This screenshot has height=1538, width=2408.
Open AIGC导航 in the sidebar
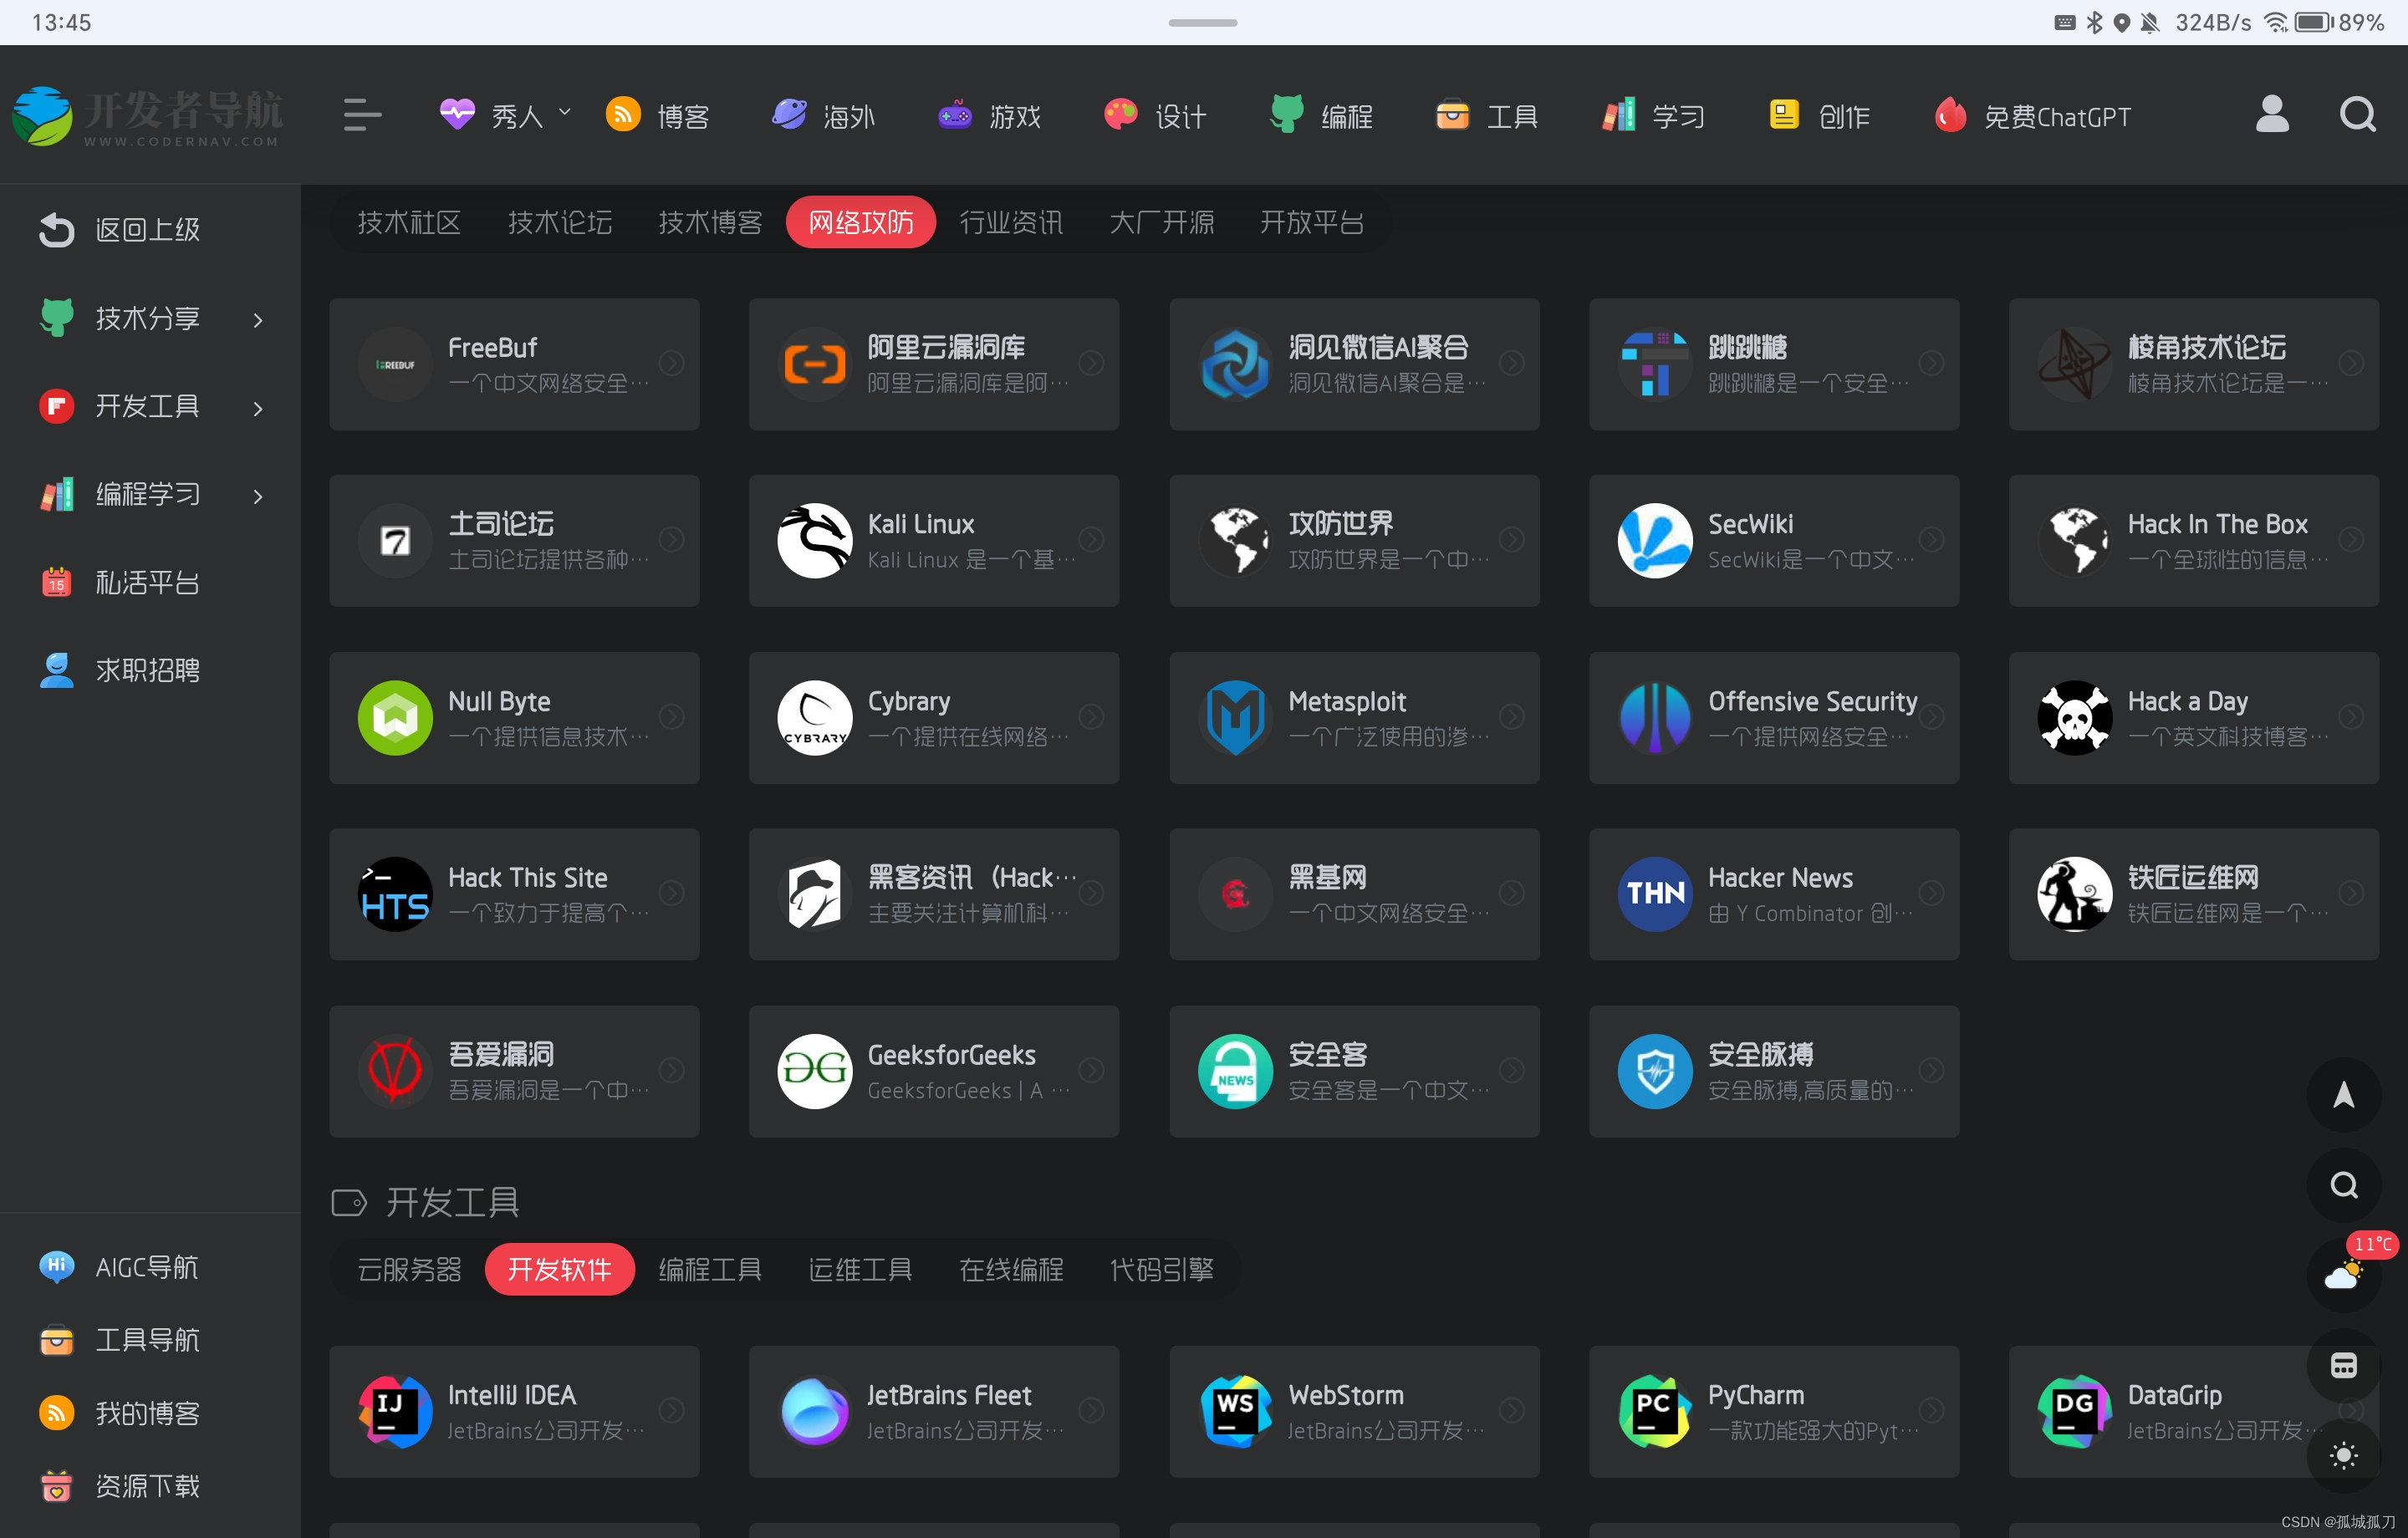pos(120,1267)
